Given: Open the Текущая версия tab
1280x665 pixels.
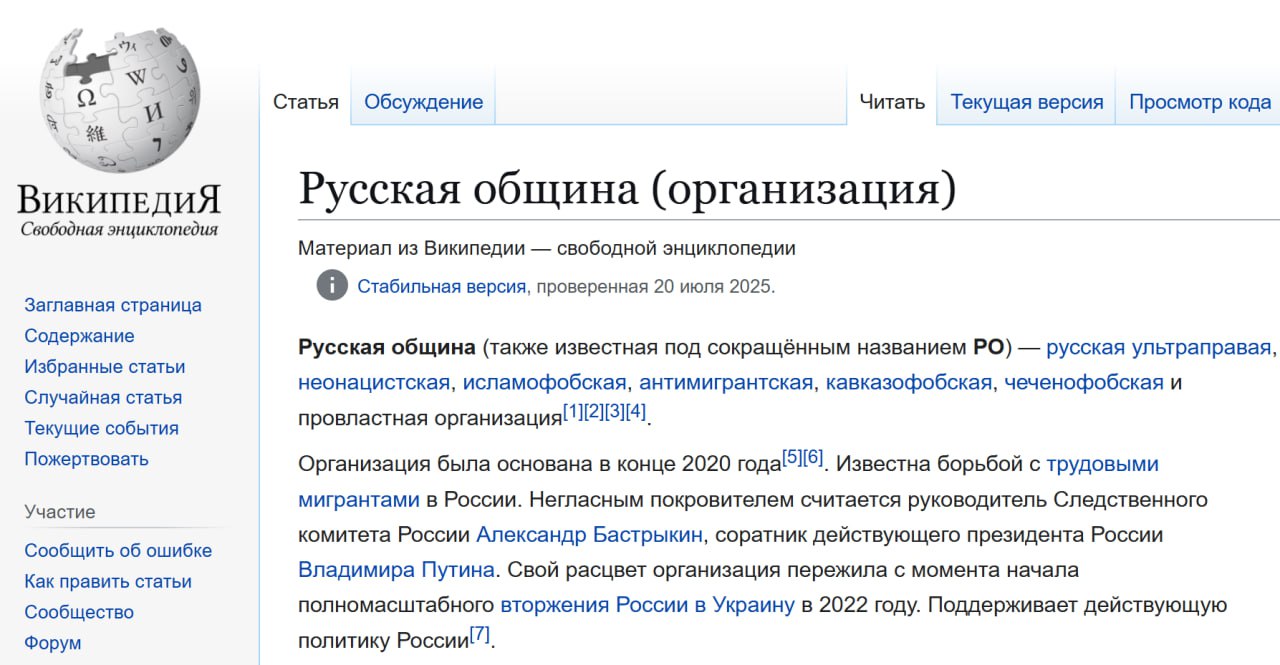Looking at the screenshot, I should (x=1027, y=102).
